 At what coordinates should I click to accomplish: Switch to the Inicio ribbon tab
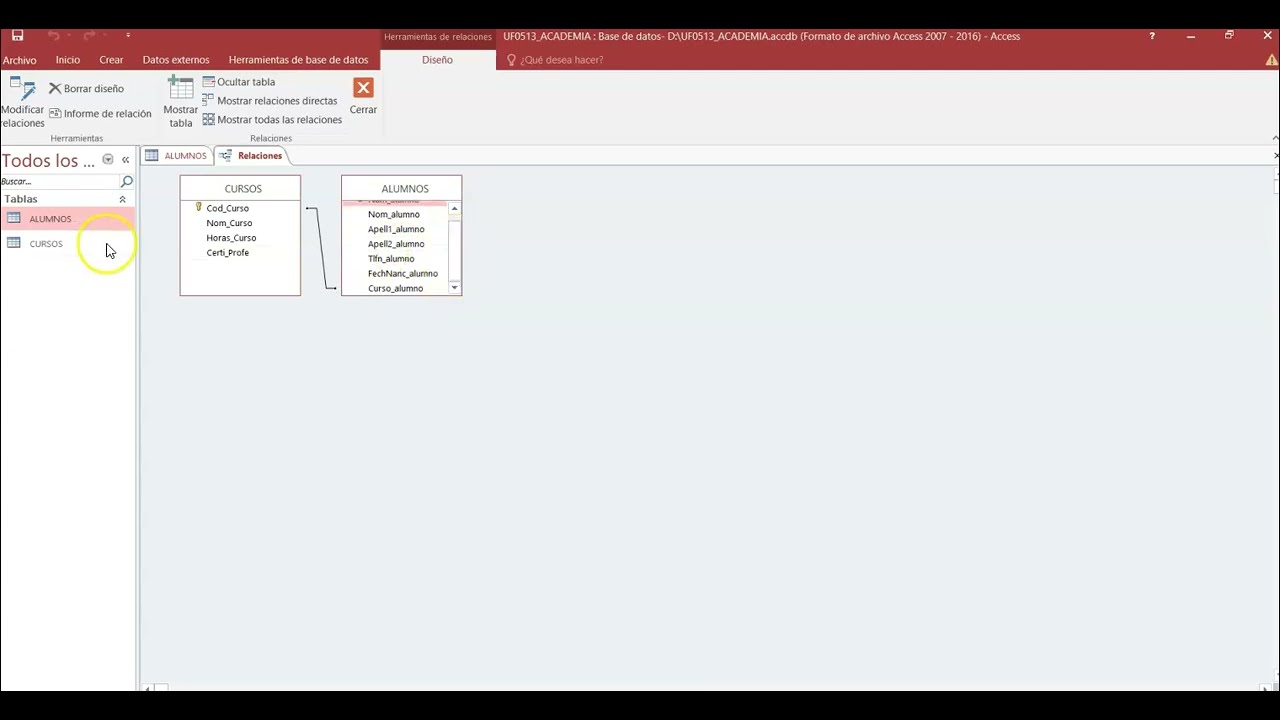pos(68,60)
